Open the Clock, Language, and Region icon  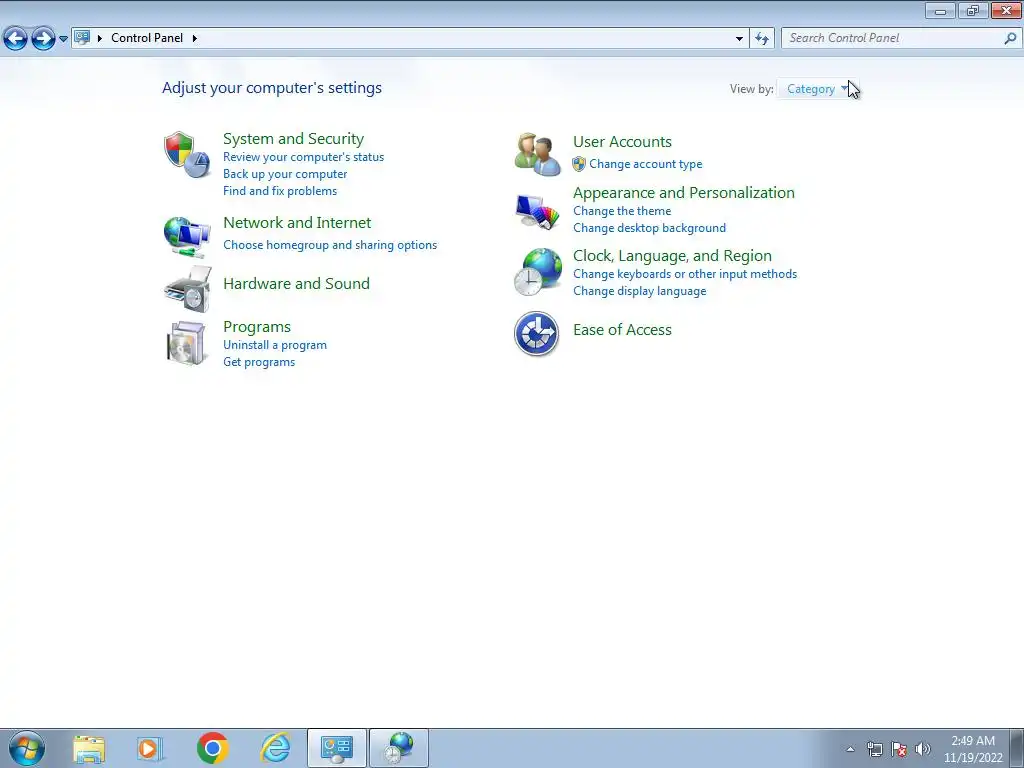(537, 272)
